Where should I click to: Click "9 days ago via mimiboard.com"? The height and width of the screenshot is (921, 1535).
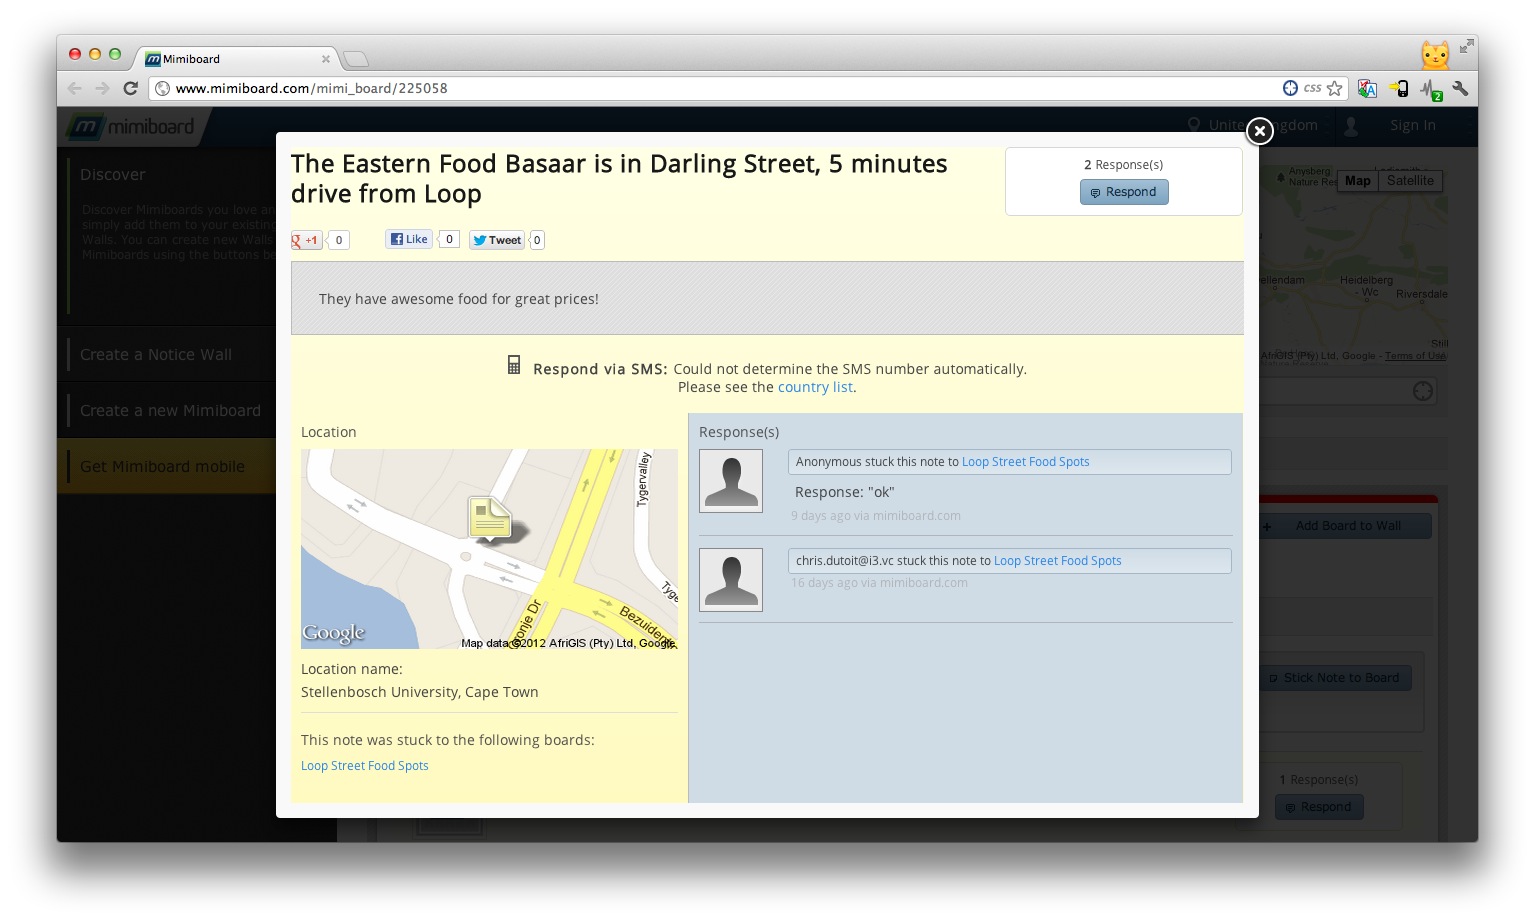[x=876, y=516]
